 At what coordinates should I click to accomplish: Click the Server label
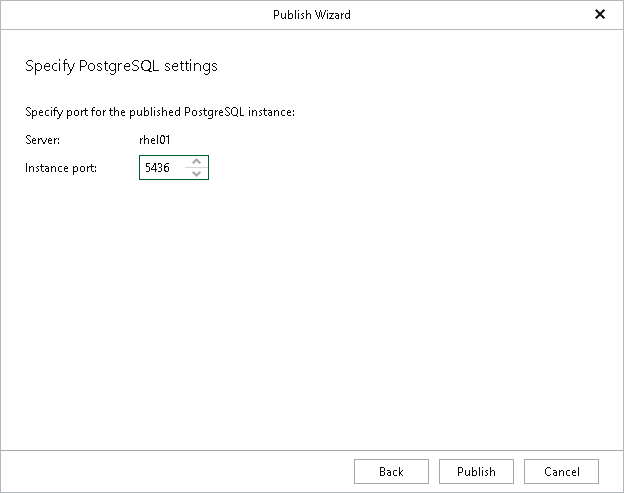(42, 140)
